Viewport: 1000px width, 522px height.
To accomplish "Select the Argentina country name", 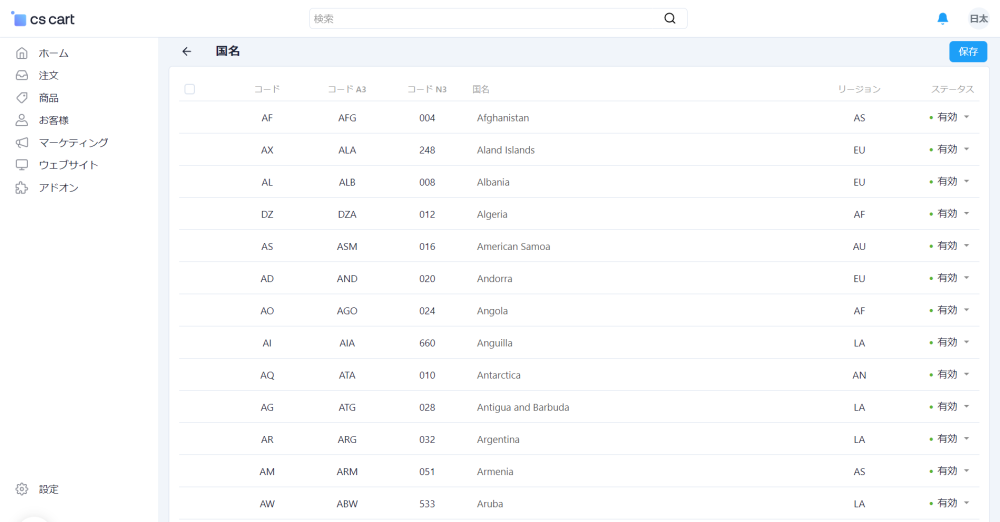I will coord(498,440).
